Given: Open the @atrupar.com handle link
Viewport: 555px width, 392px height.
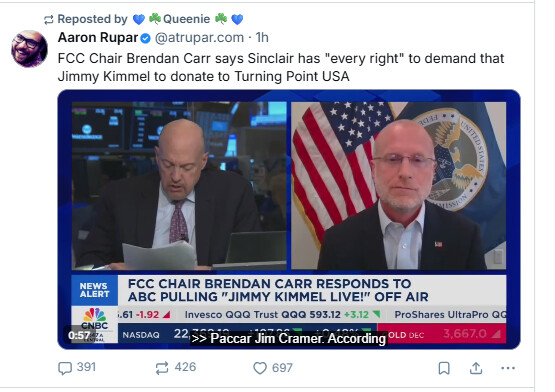Looking at the screenshot, I should tap(199, 38).
